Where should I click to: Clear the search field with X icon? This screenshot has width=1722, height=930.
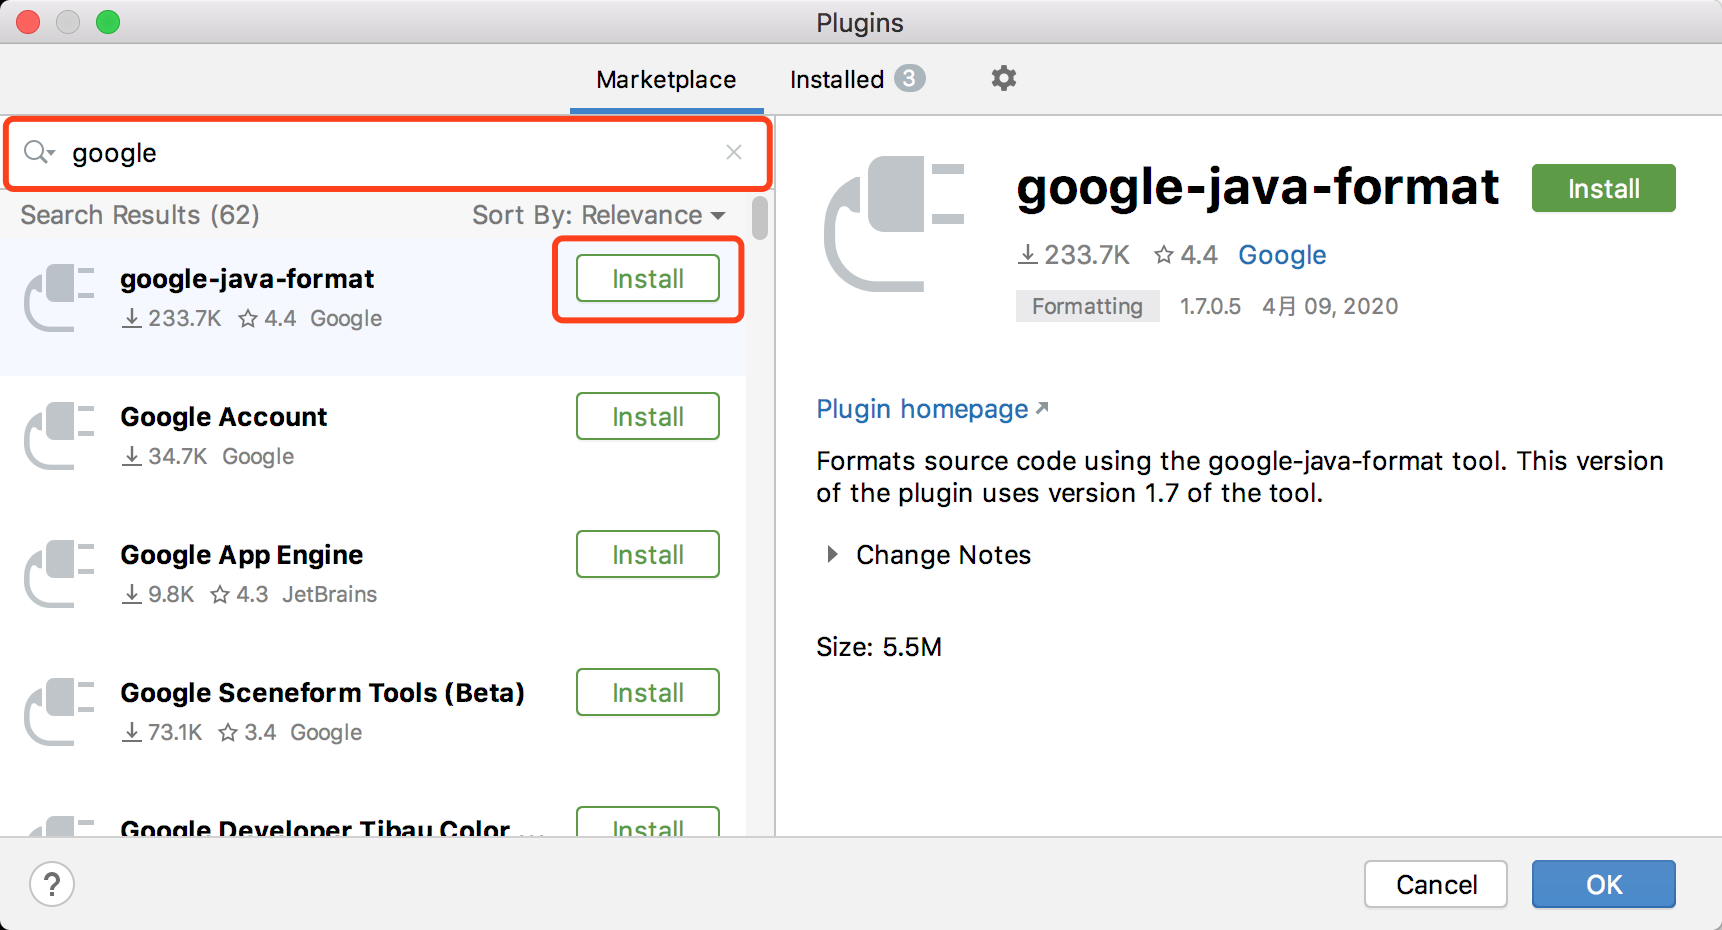(733, 152)
